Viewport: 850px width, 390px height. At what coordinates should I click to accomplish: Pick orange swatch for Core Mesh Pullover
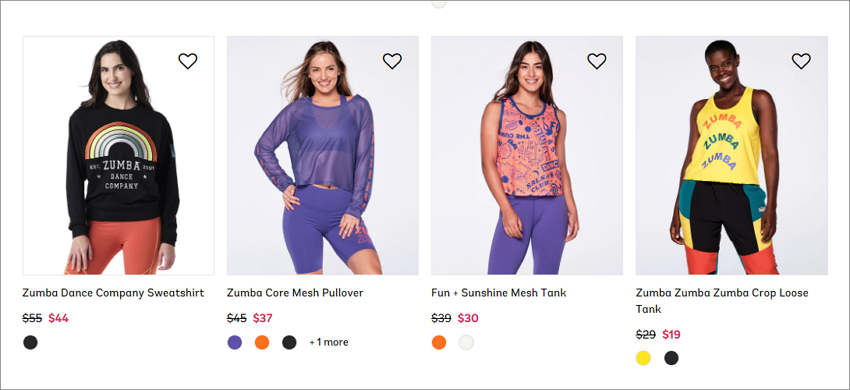[262, 342]
